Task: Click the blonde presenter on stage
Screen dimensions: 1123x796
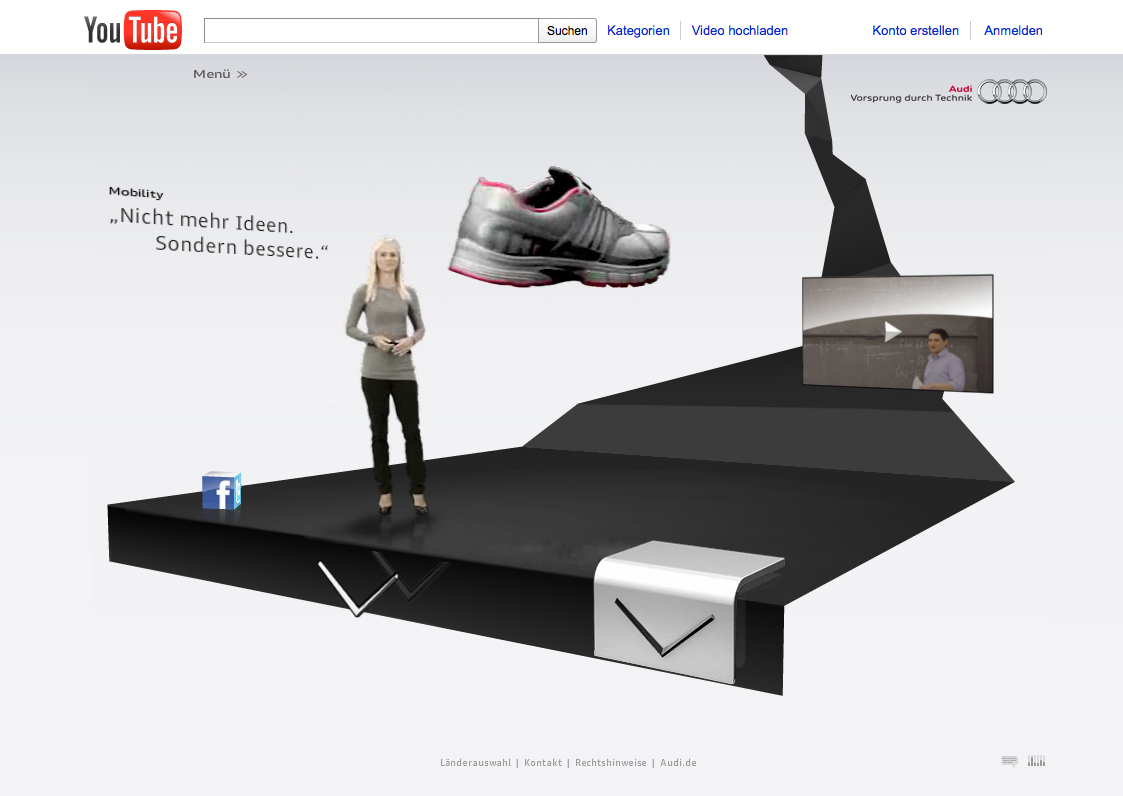Action: point(387,375)
